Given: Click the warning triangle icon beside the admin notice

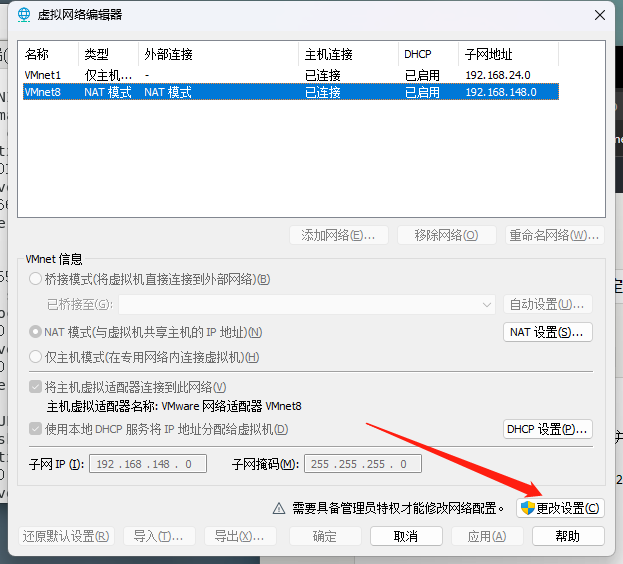Looking at the screenshot, I should coord(279,508).
